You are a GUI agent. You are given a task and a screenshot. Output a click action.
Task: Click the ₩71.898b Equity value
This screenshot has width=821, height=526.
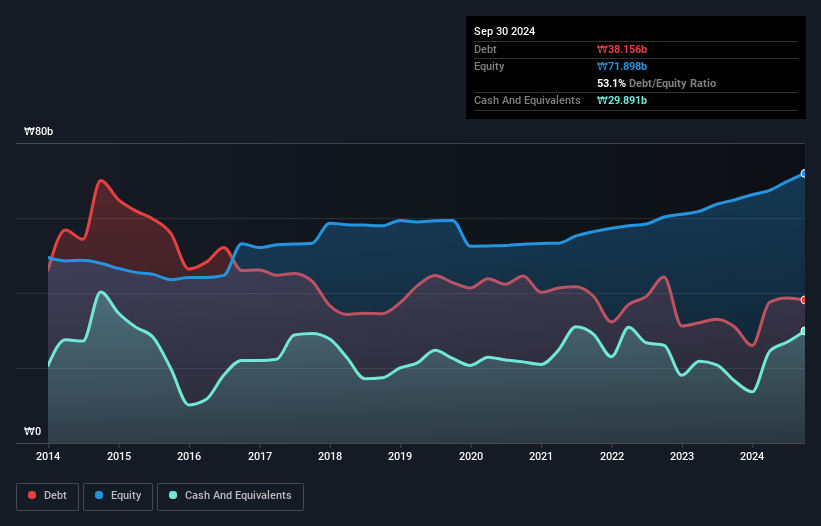[622, 66]
